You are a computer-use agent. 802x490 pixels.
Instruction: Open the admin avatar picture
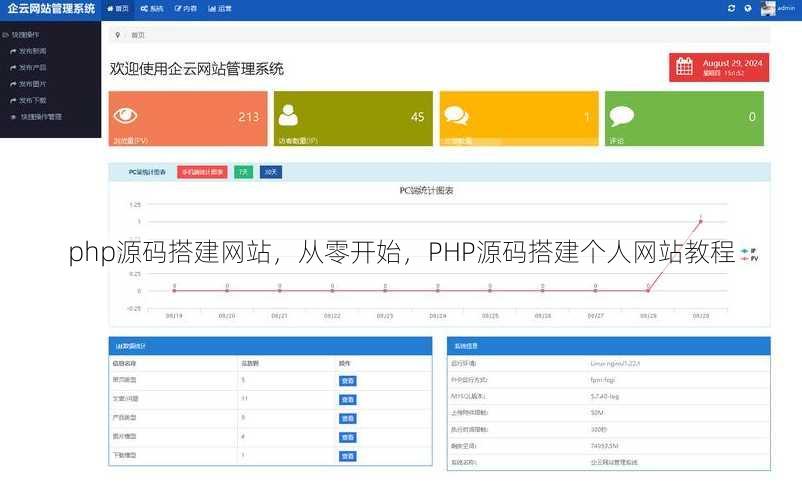(768, 9)
